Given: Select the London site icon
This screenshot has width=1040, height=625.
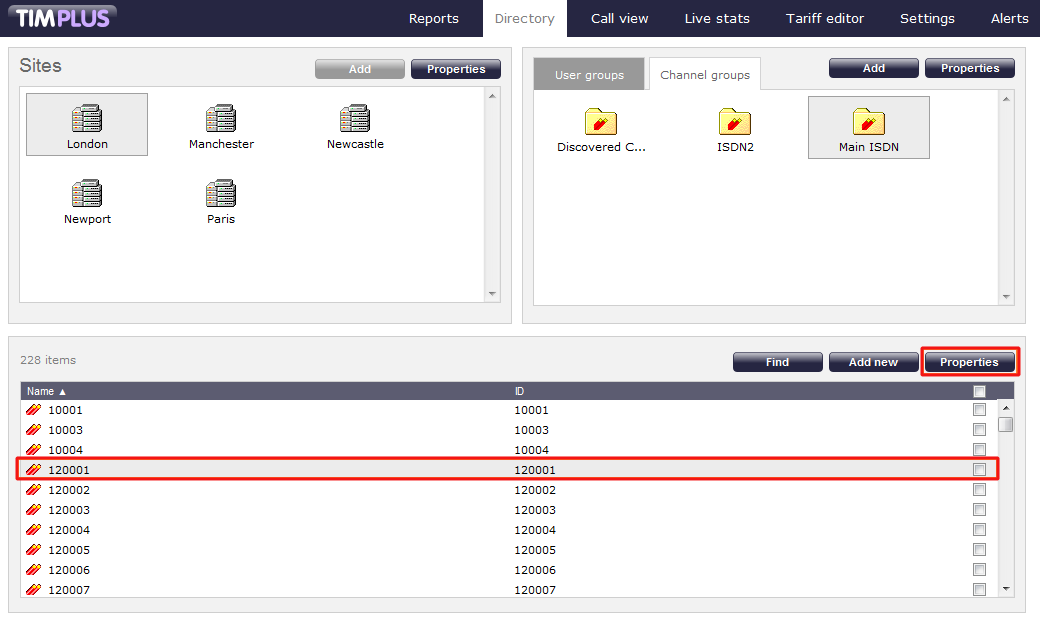Looking at the screenshot, I should 87,120.
